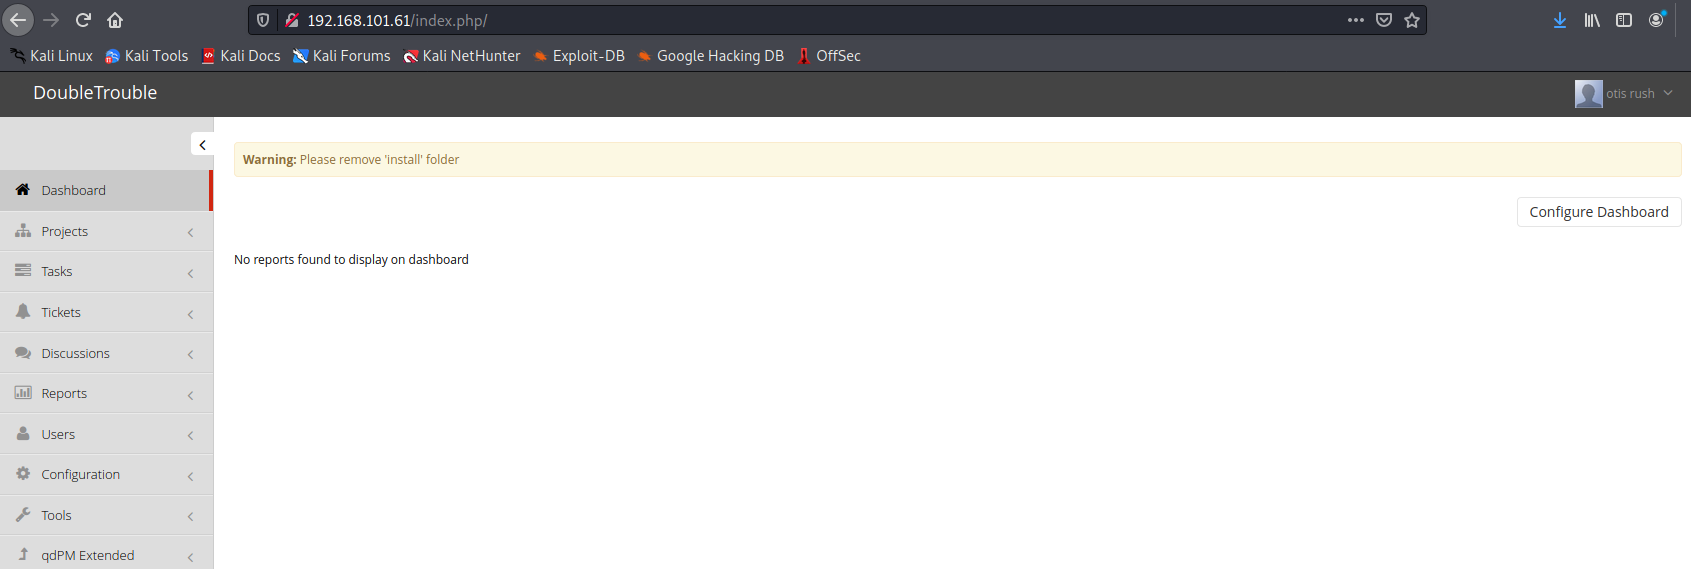Screen dimensions: 1691x569
Task: Open the otis rush user dropdown
Action: point(1624,93)
